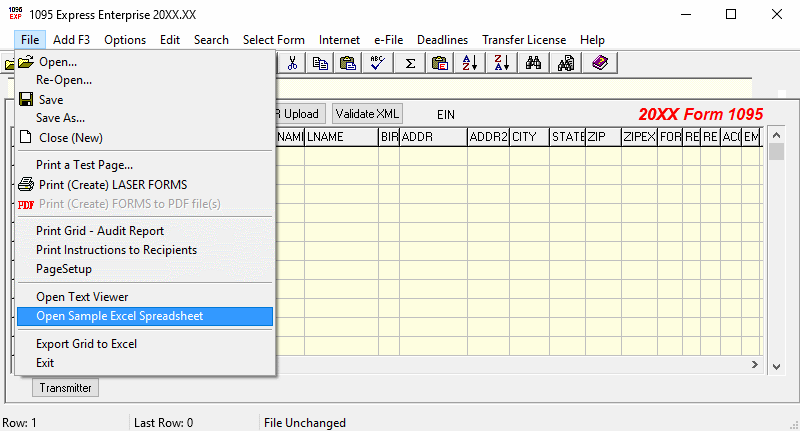Click the LNAME column header
Viewport: 800px width, 431px height.
(340, 137)
